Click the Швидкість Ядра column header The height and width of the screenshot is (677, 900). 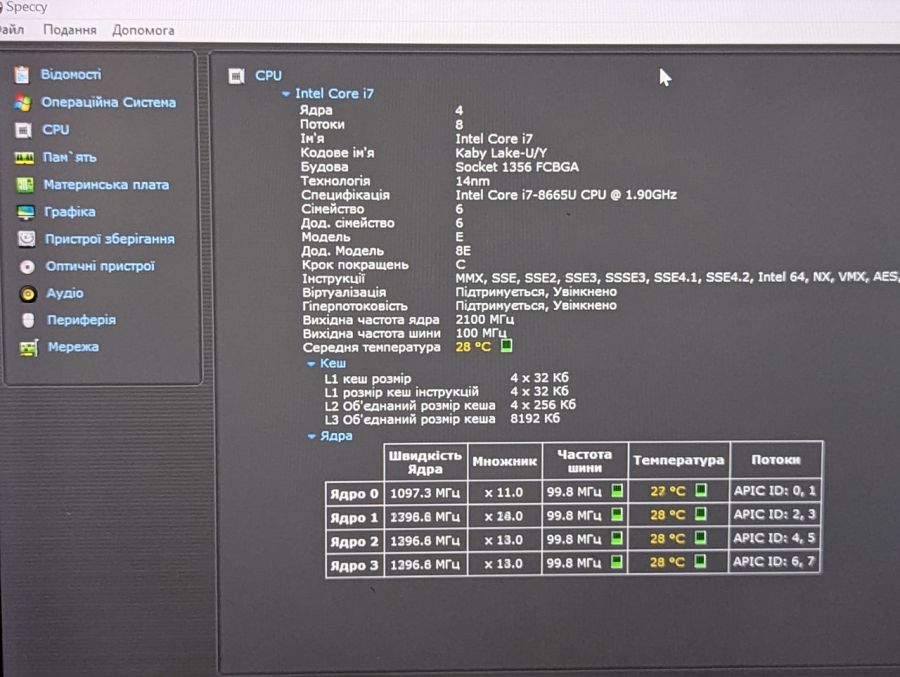point(425,462)
